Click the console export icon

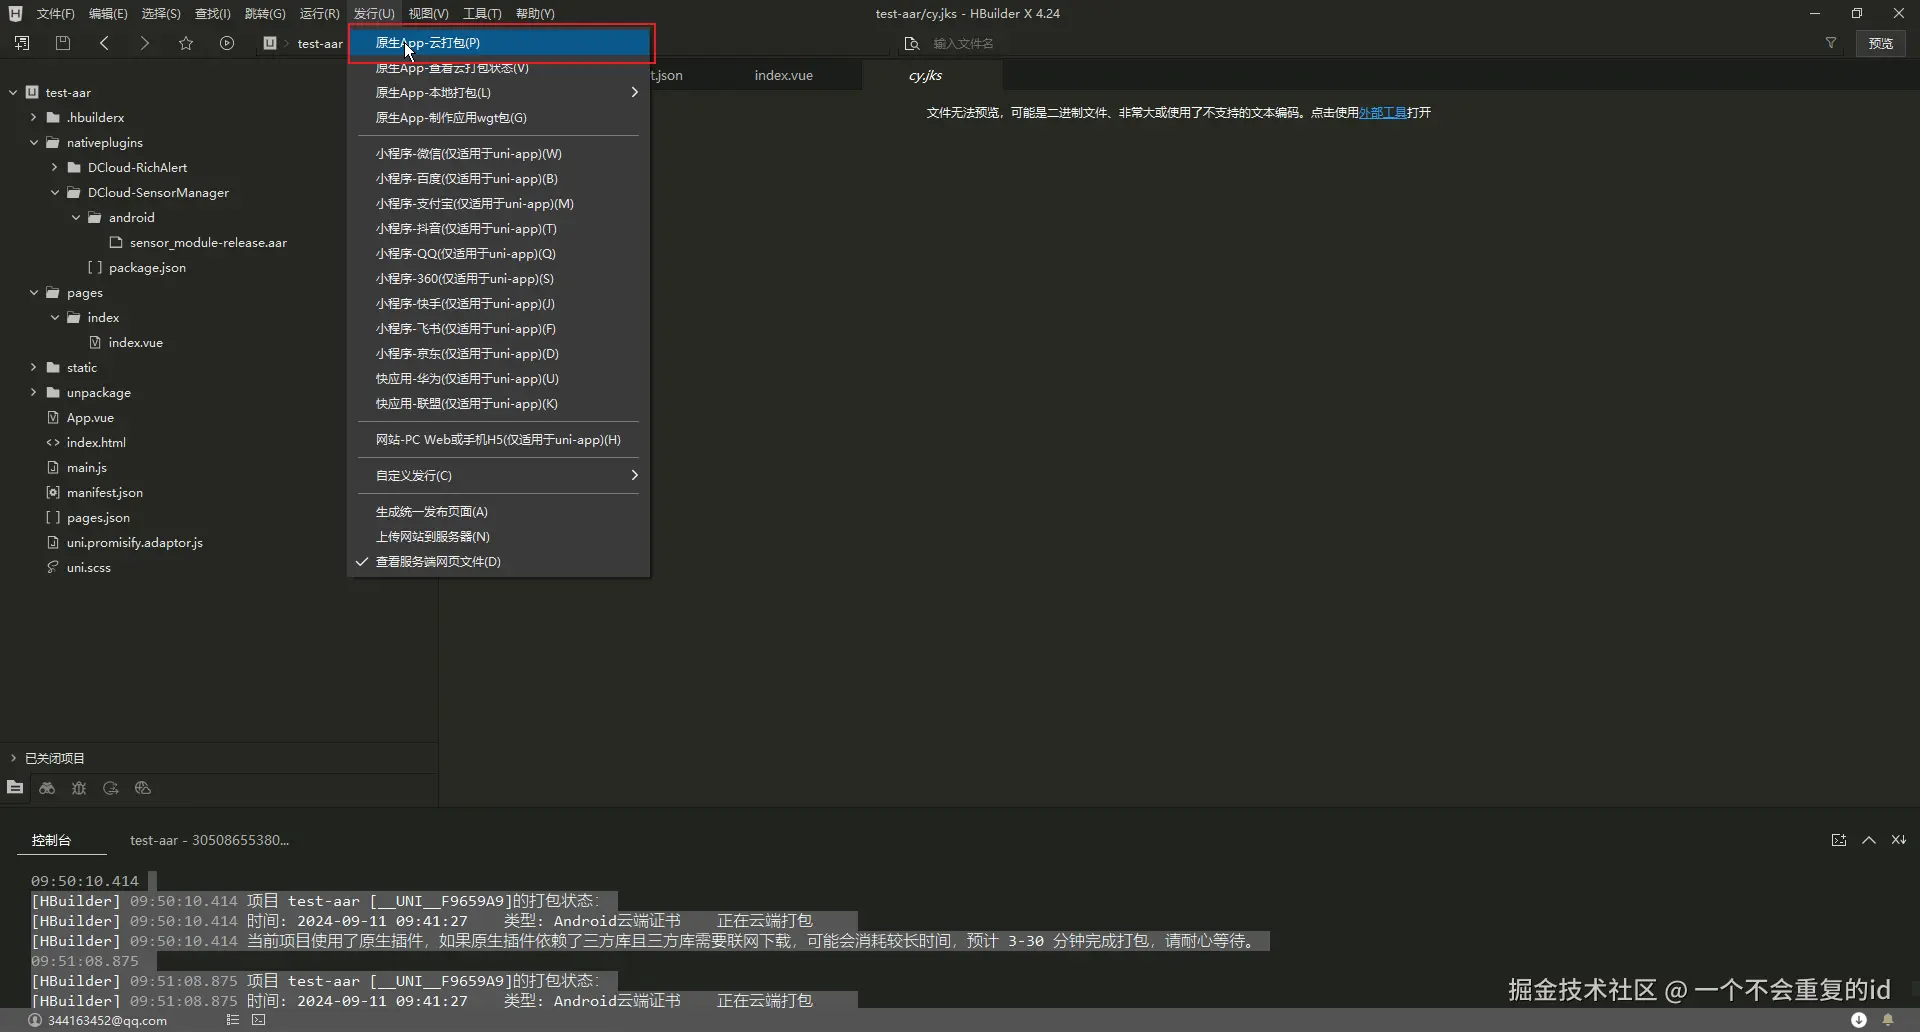coord(1839,840)
